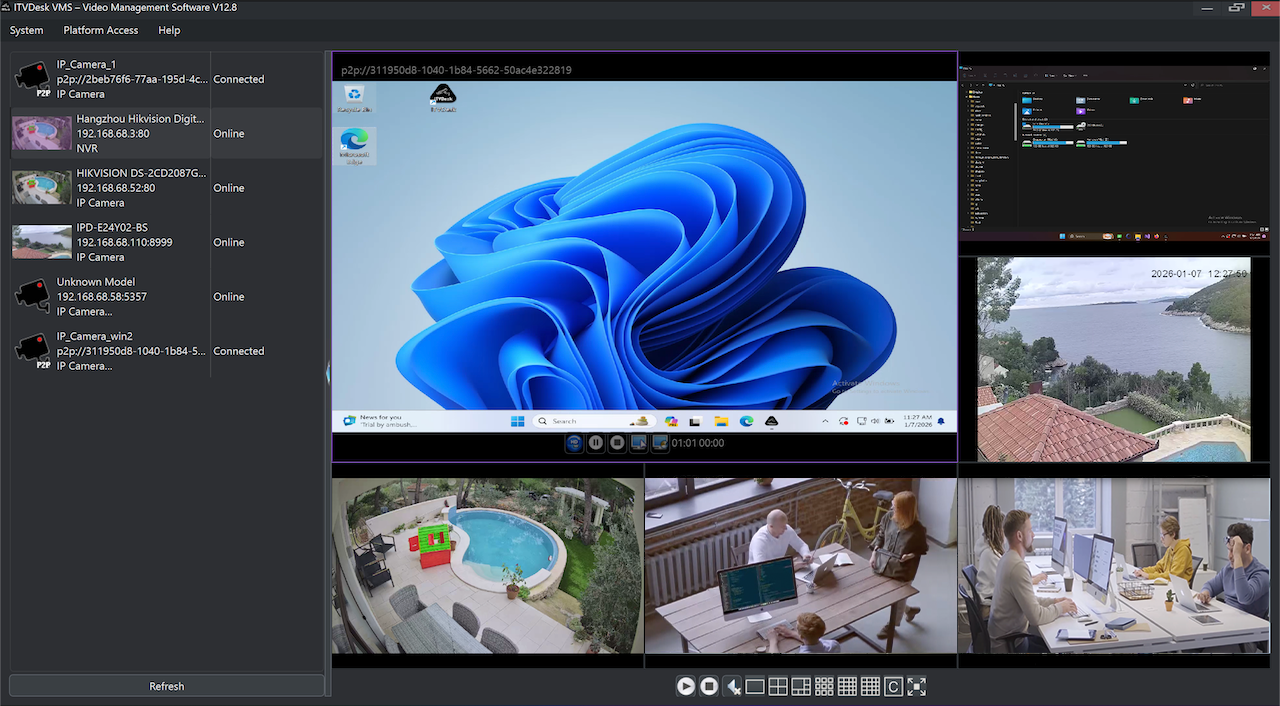Viewport: 1280px width, 706px height.
Task: Open the Help menu
Action: 168,30
